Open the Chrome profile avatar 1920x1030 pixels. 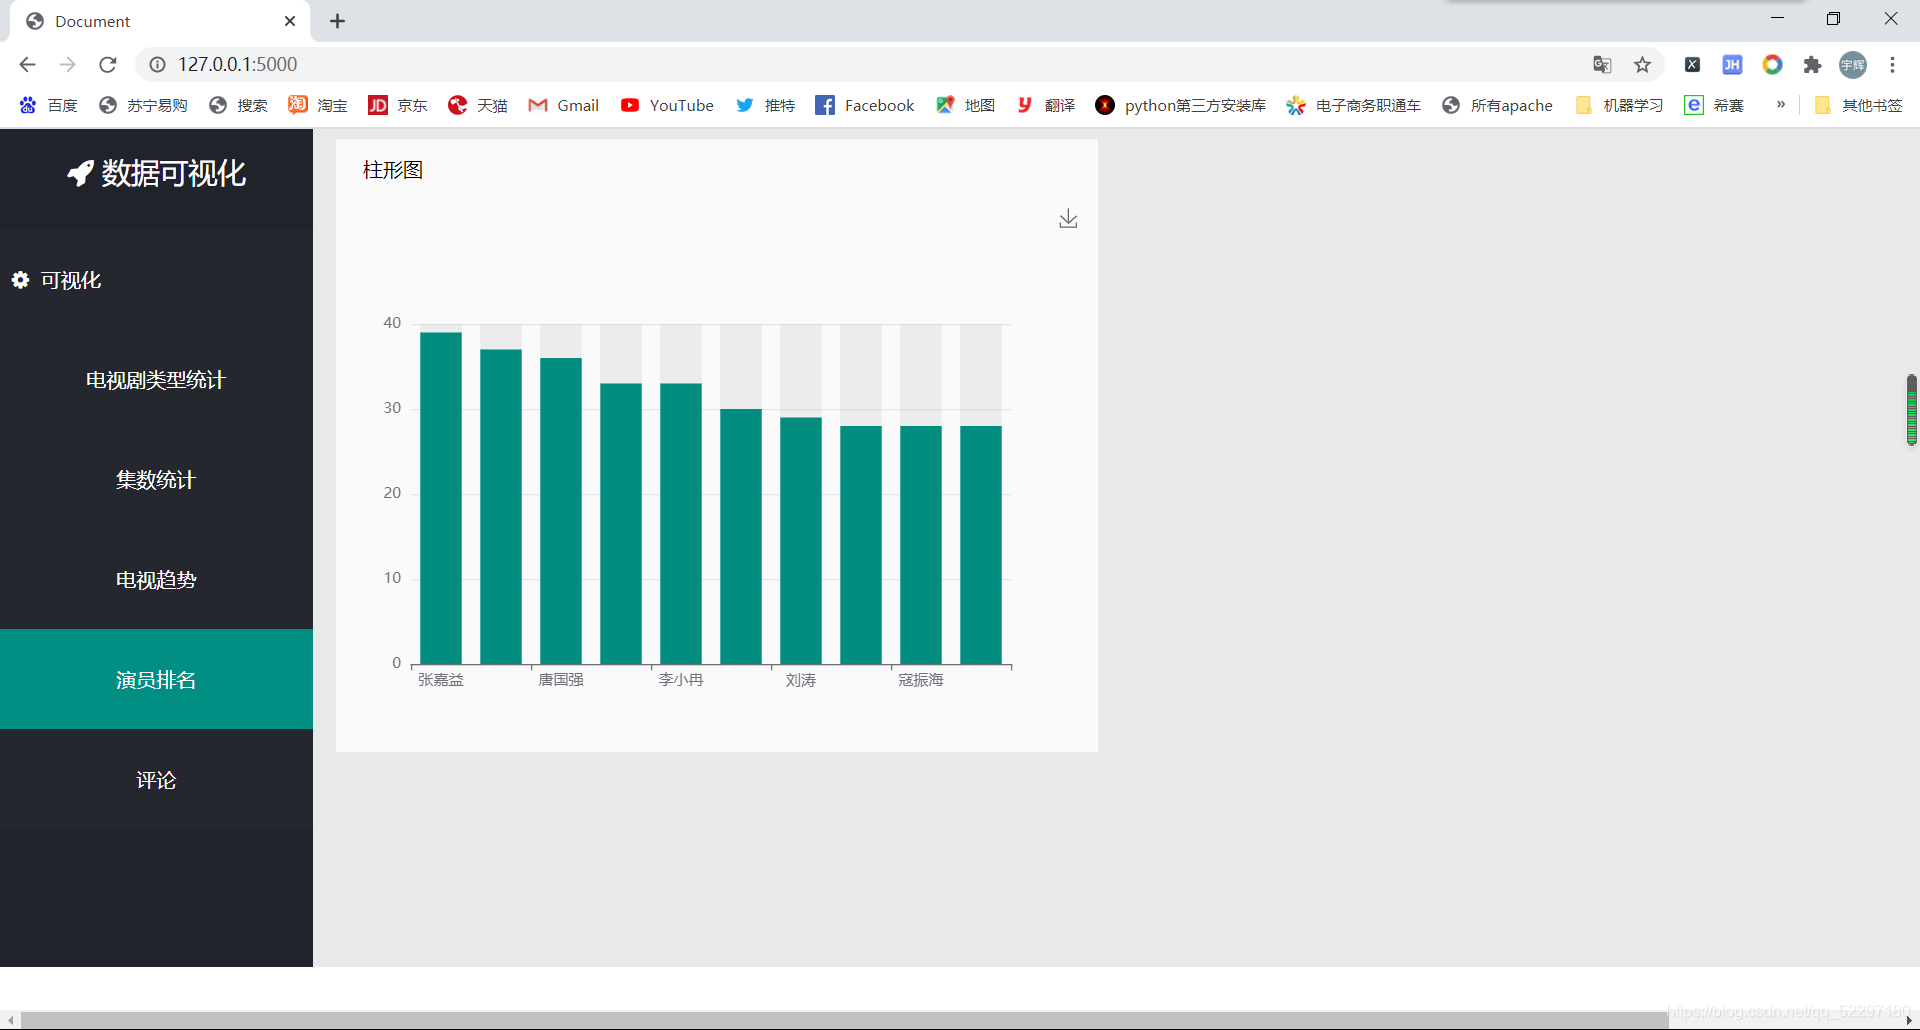tap(1853, 64)
